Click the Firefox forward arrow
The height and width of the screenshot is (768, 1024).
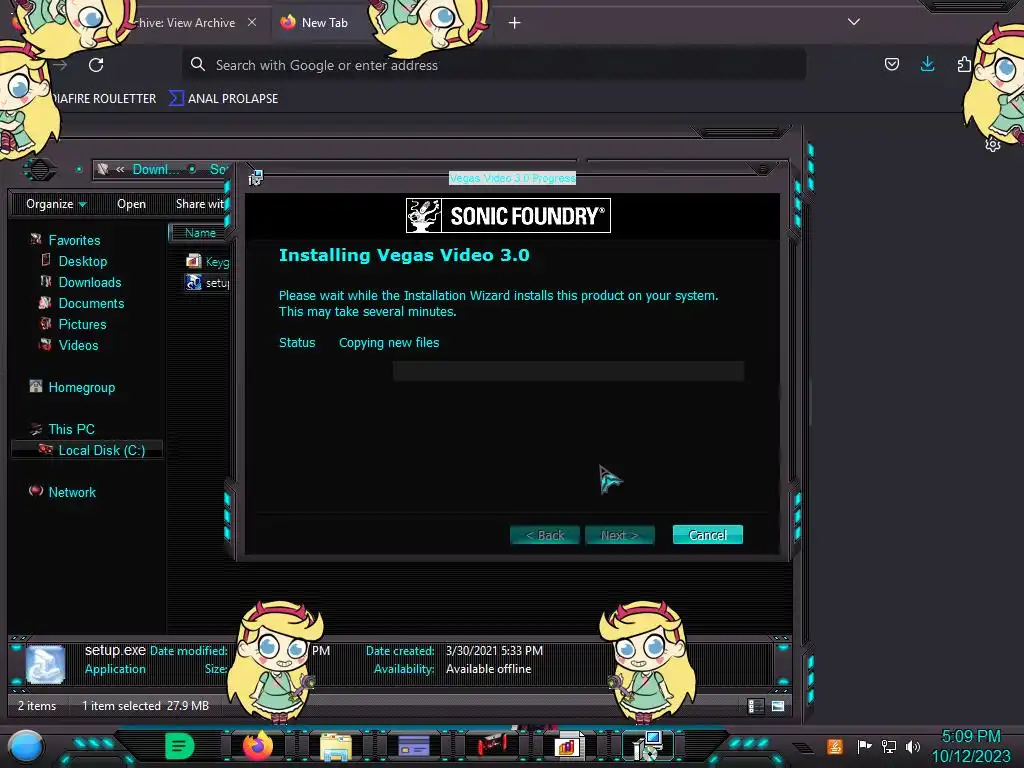pyautogui.click(x=60, y=65)
